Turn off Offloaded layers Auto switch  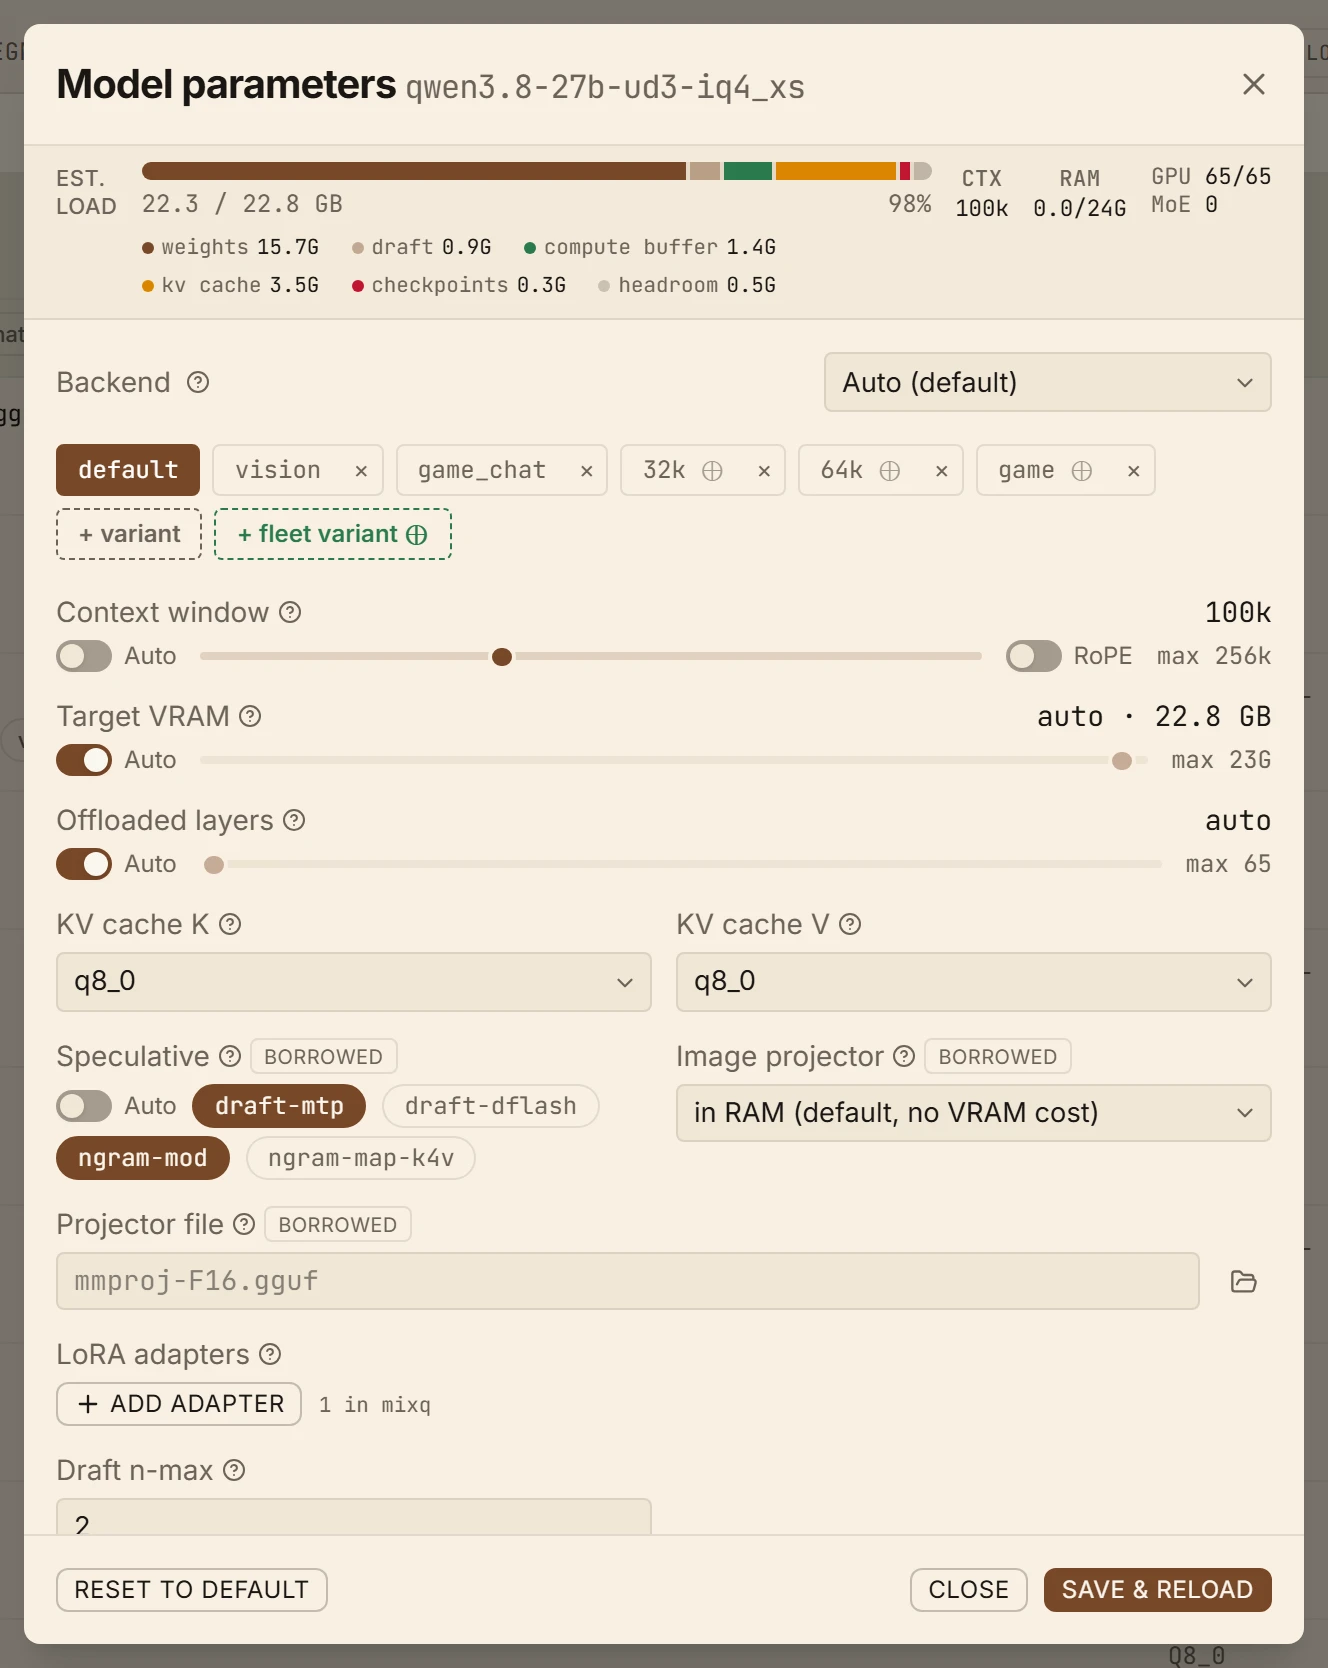pyautogui.click(x=84, y=864)
